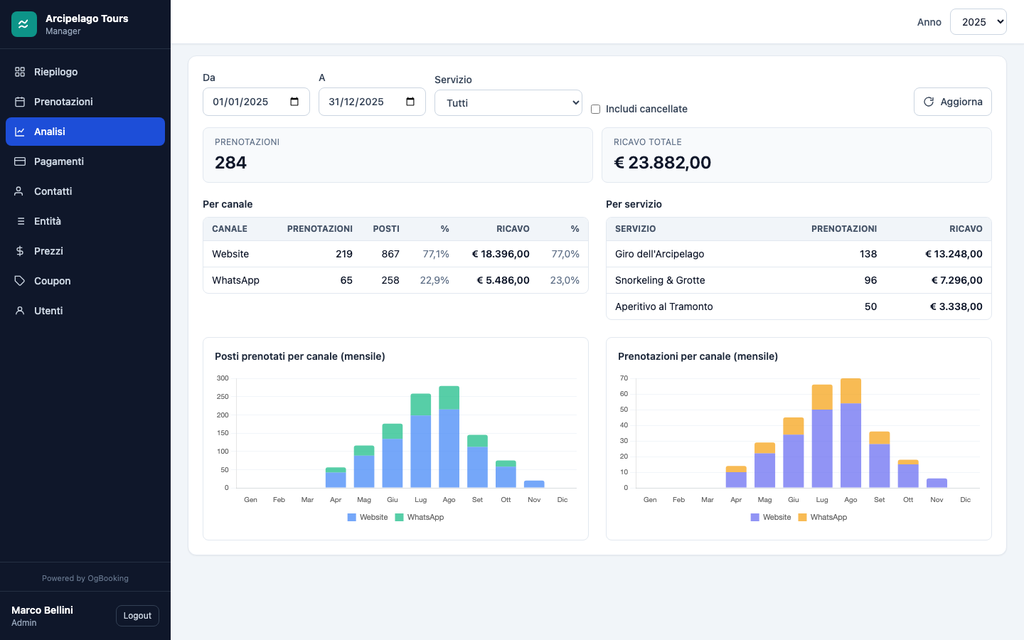
Task: Enable the Includi cancellate checkbox
Action: point(596,109)
